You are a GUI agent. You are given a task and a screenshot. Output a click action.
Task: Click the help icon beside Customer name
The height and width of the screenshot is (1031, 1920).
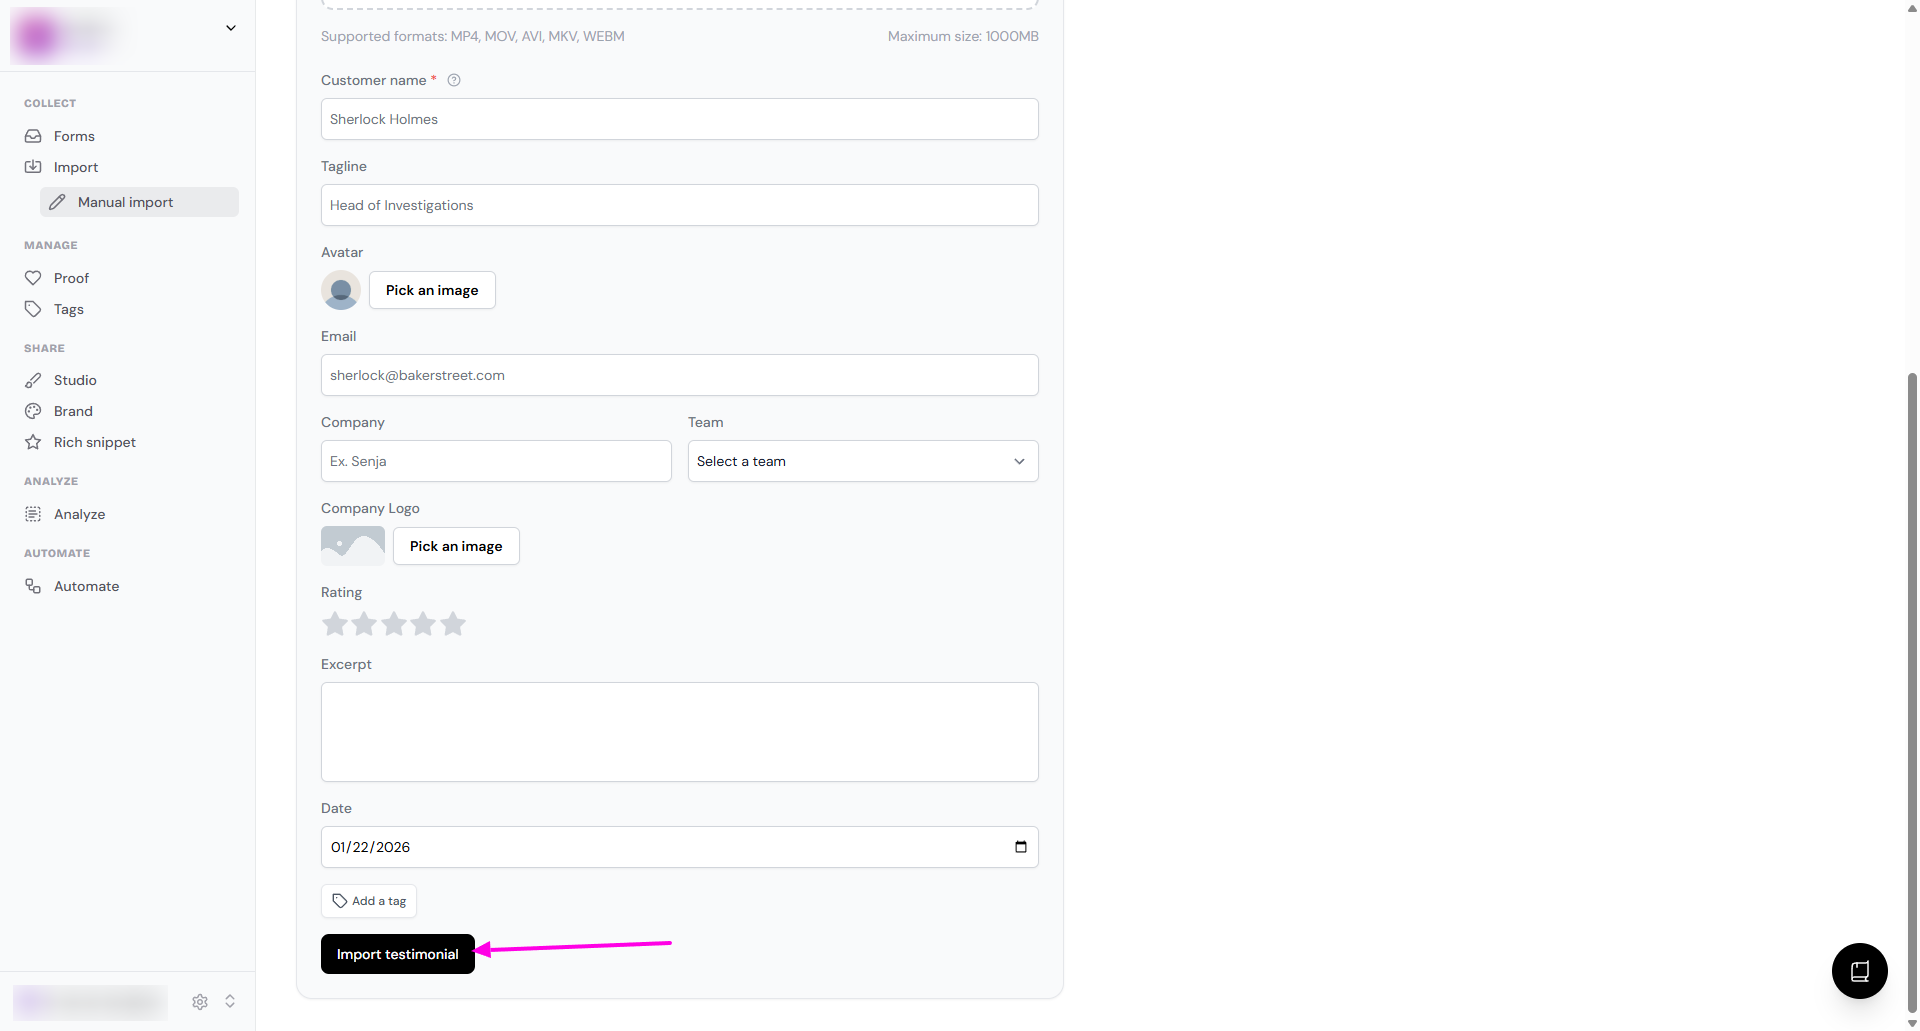point(454,80)
